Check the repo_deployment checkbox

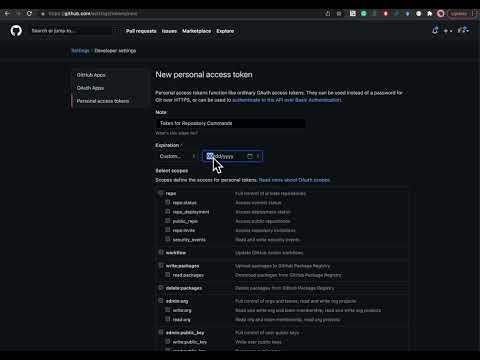pos(168,212)
